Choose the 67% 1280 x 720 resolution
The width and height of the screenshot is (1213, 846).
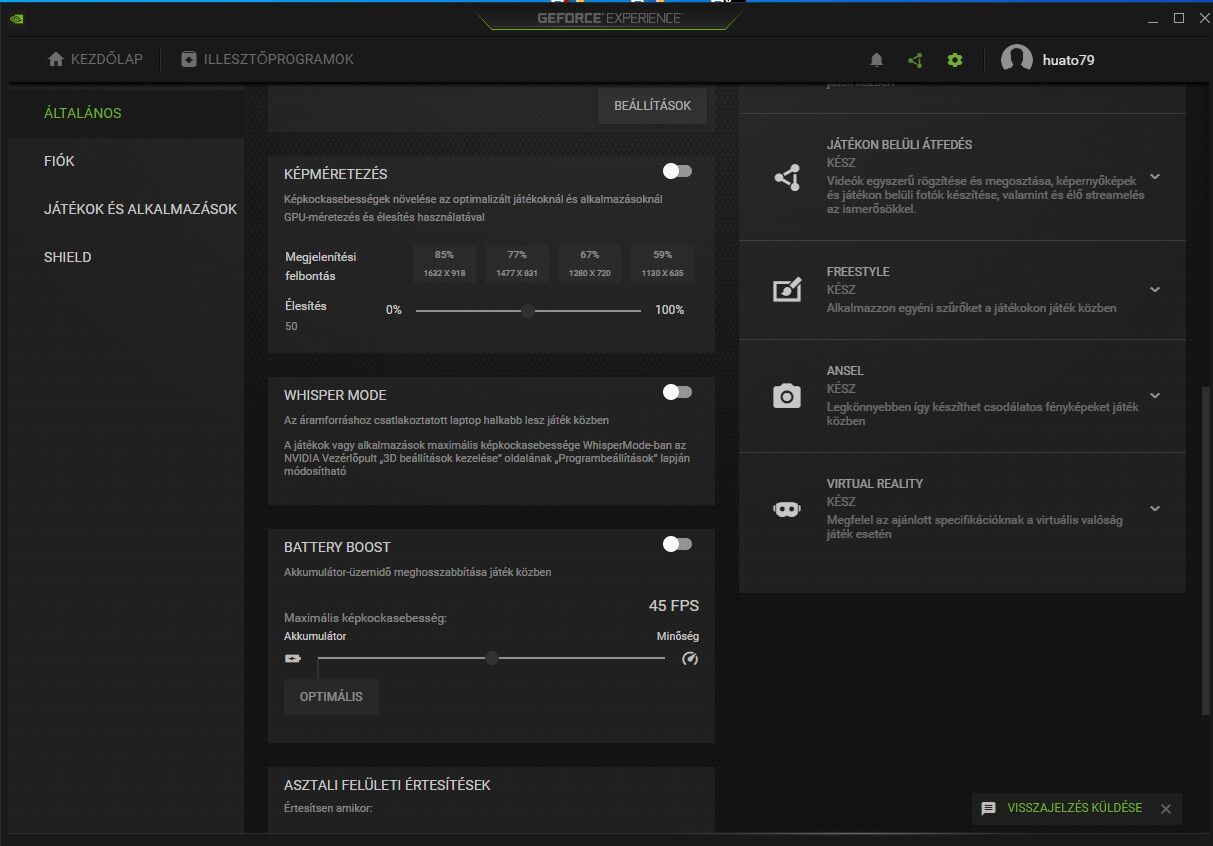pos(590,263)
